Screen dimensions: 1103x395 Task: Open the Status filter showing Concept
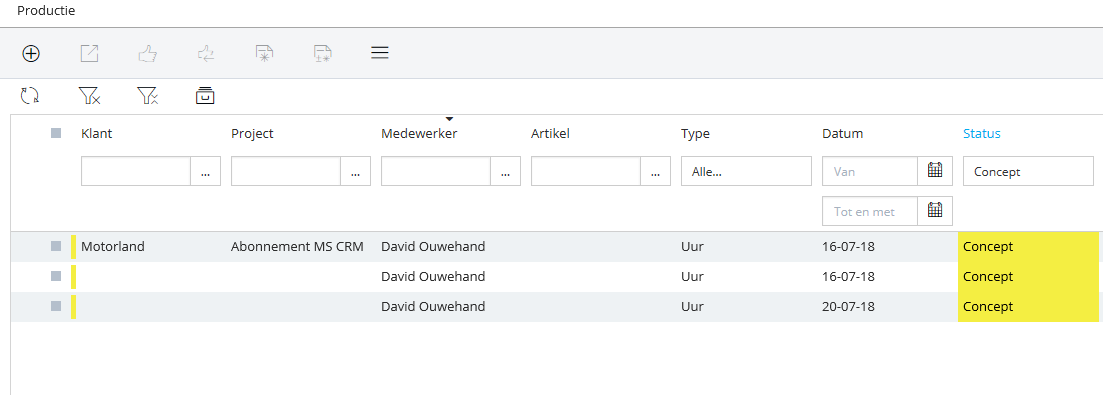pyautogui.click(x=1028, y=171)
